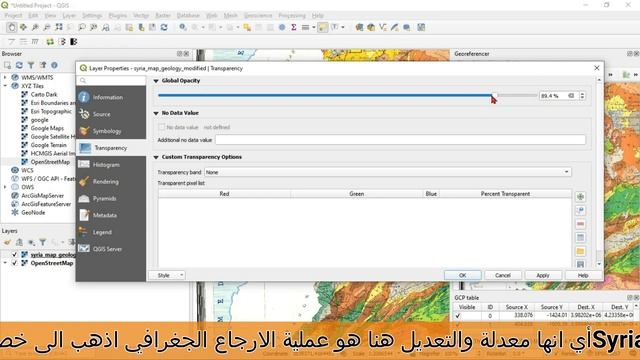640x360 pixels.
Task: Click OK in Layer Properties dialog
Action: coord(462,276)
